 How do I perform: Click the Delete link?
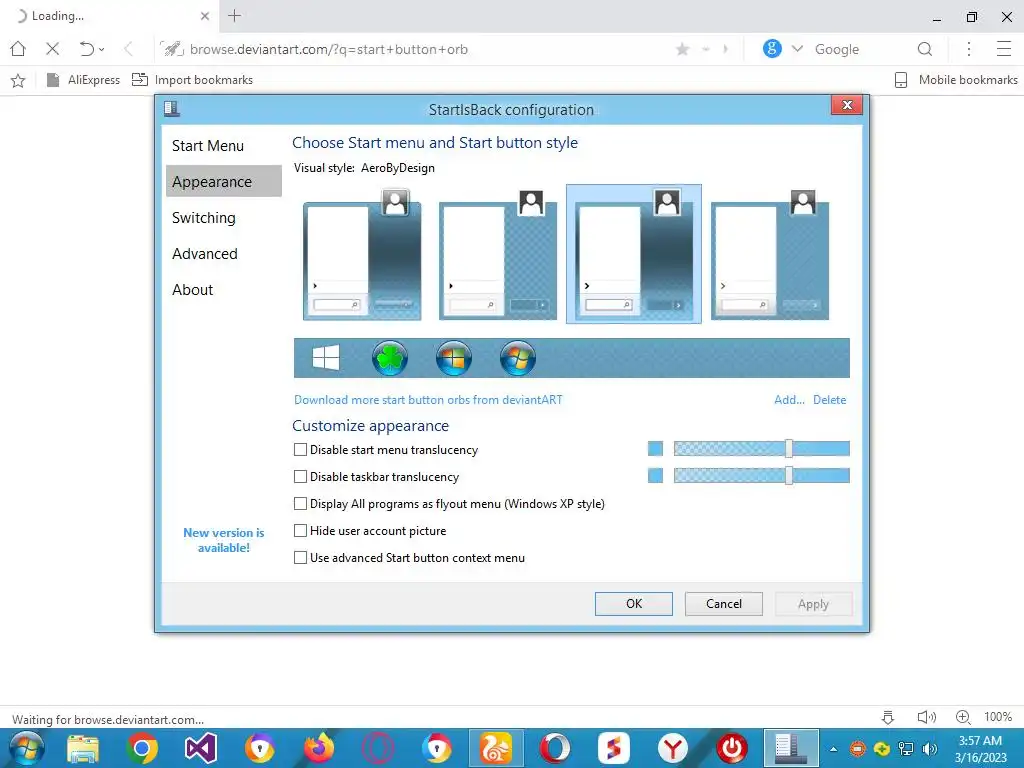829,400
